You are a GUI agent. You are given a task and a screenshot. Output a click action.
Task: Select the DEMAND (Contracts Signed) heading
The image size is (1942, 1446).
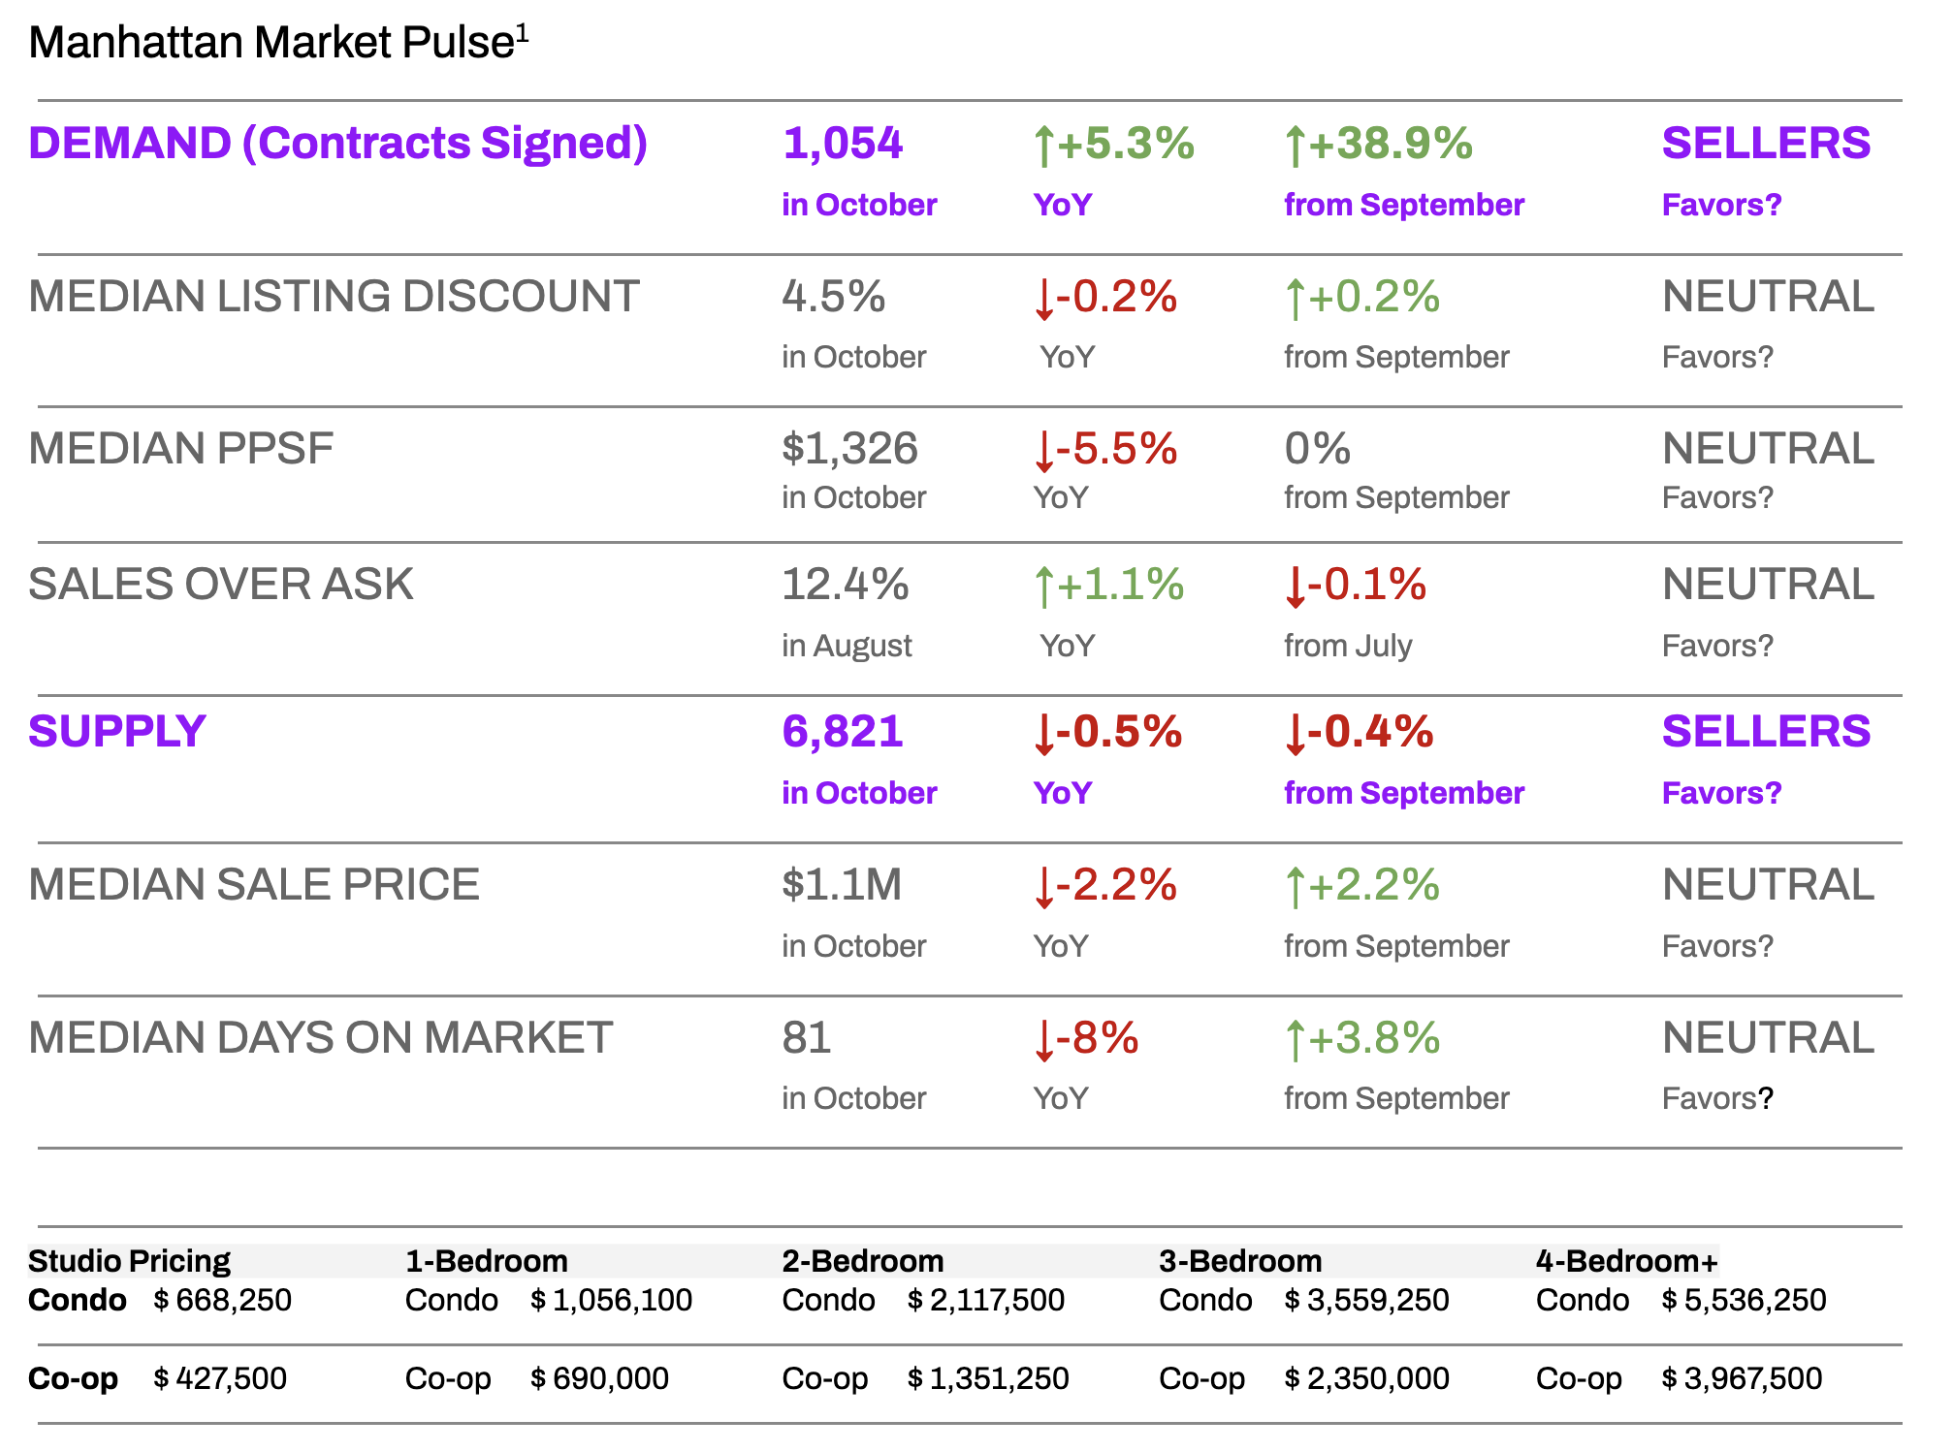pos(338,143)
